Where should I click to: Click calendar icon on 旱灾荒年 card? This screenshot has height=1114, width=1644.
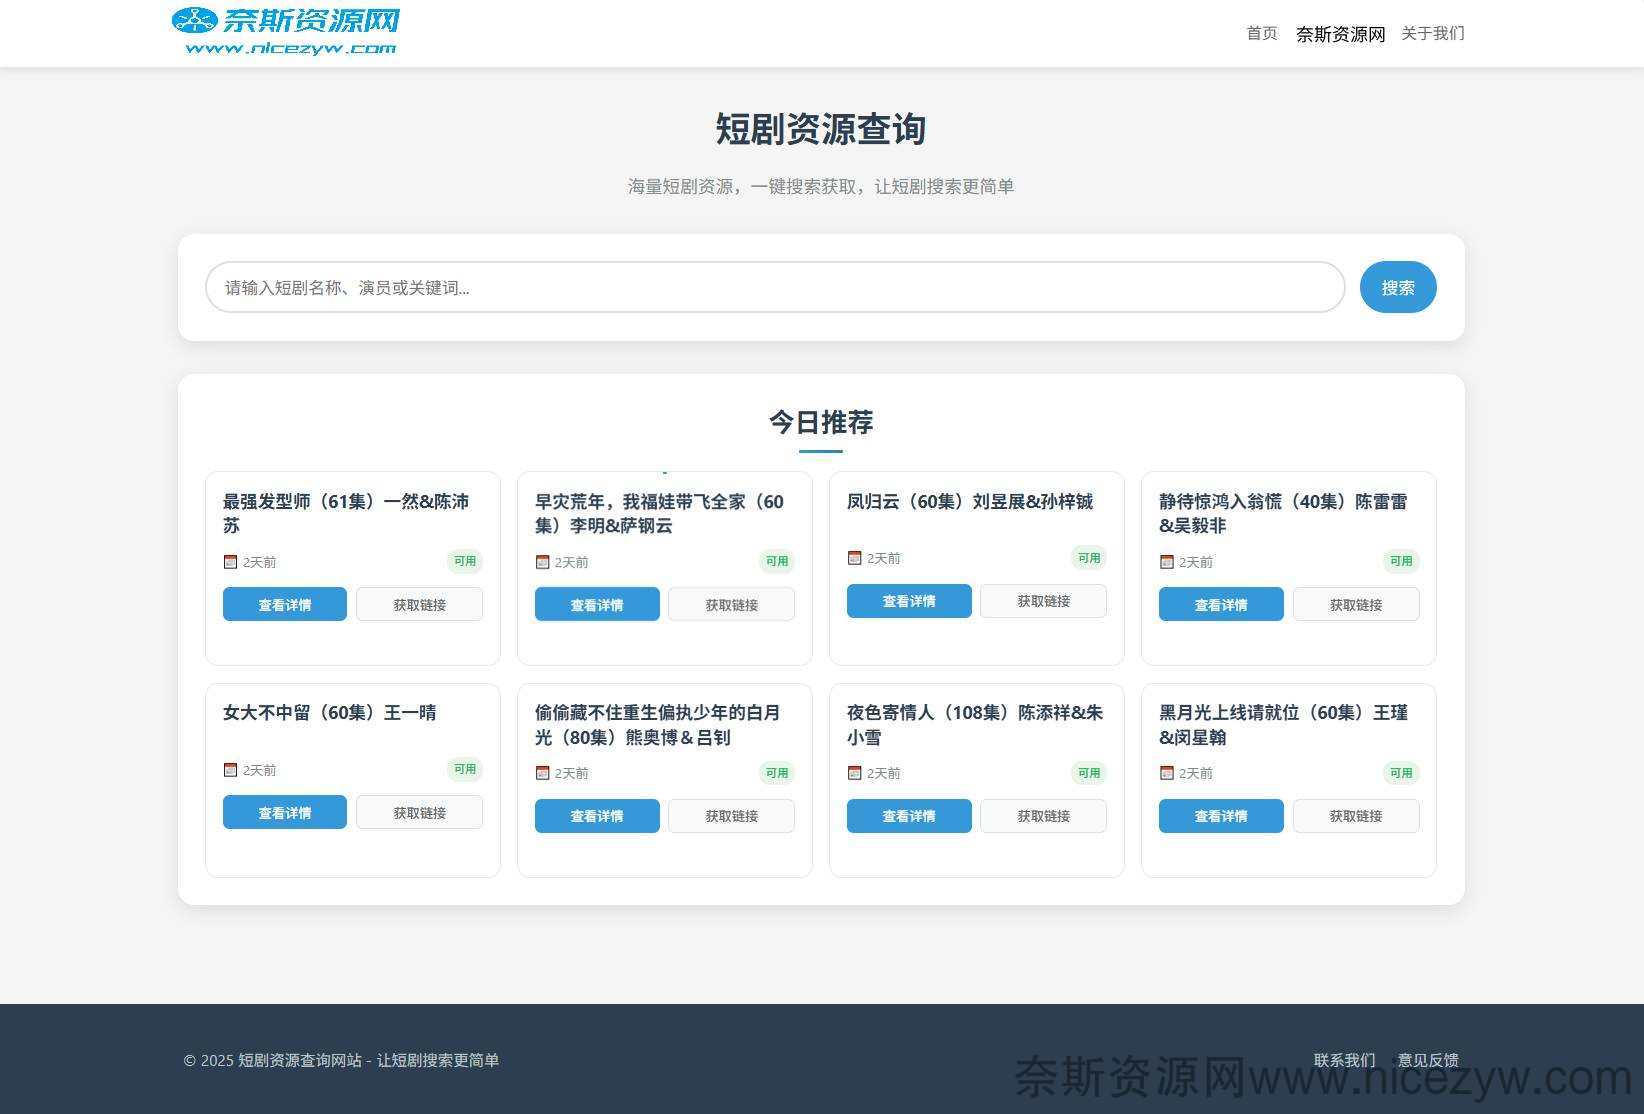click(x=542, y=562)
